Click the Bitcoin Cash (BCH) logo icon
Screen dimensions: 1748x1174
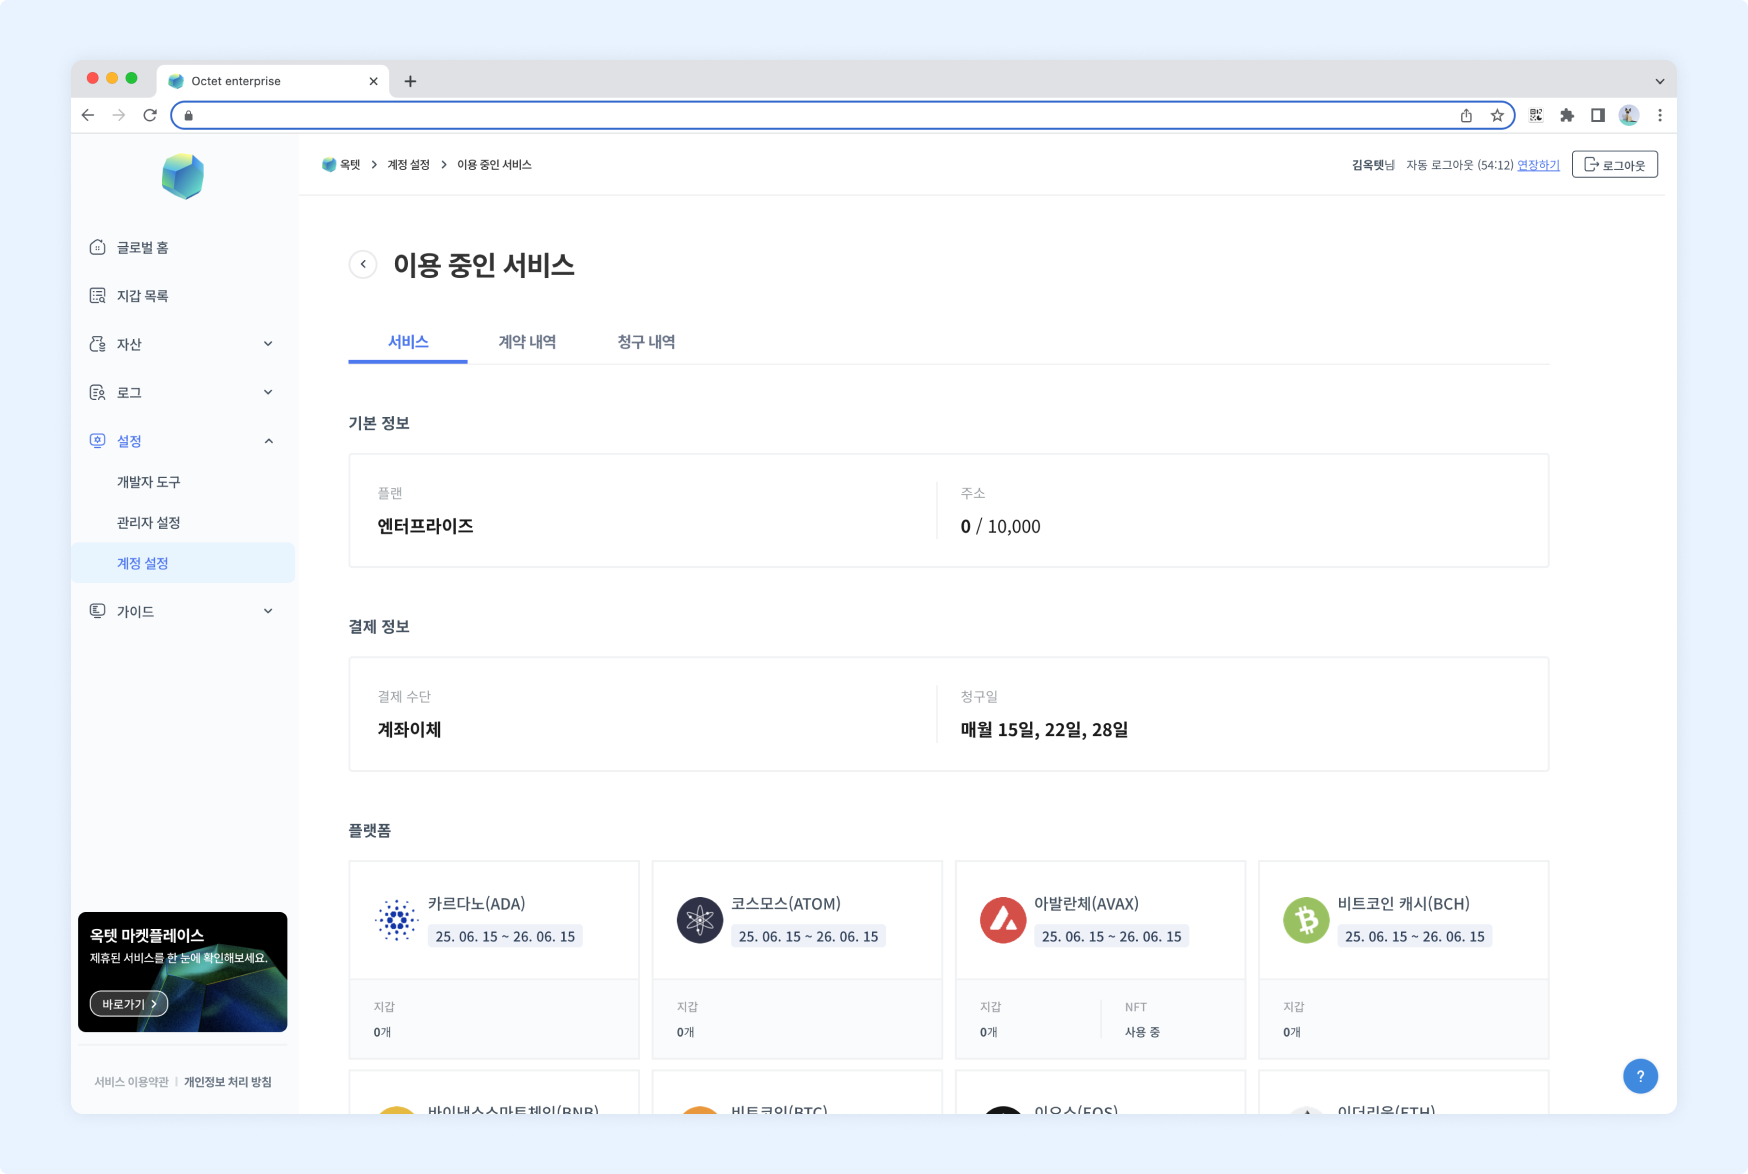(x=1306, y=920)
